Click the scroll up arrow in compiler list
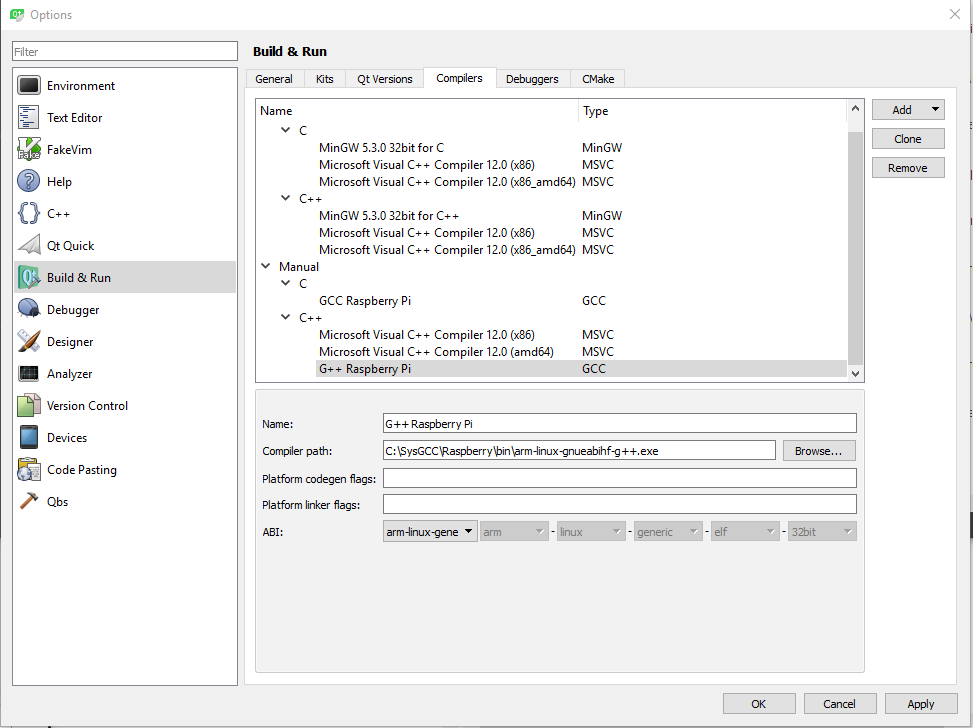973x728 pixels. pos(855,108)
